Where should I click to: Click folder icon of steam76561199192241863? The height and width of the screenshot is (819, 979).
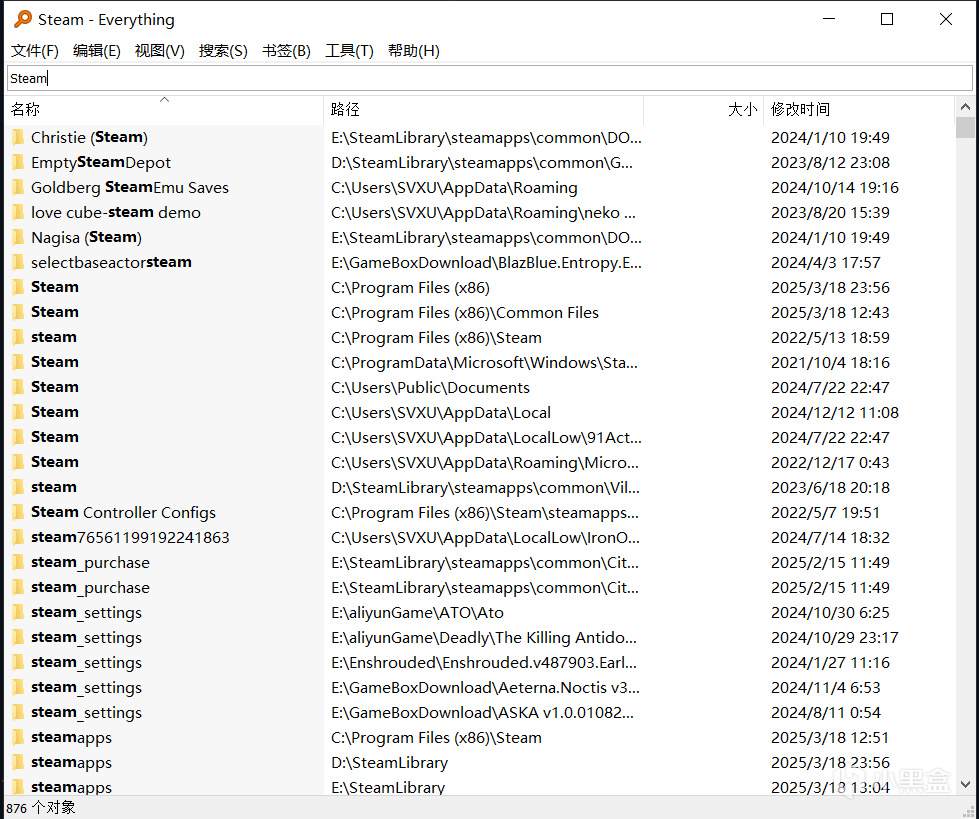coord(19,537)
